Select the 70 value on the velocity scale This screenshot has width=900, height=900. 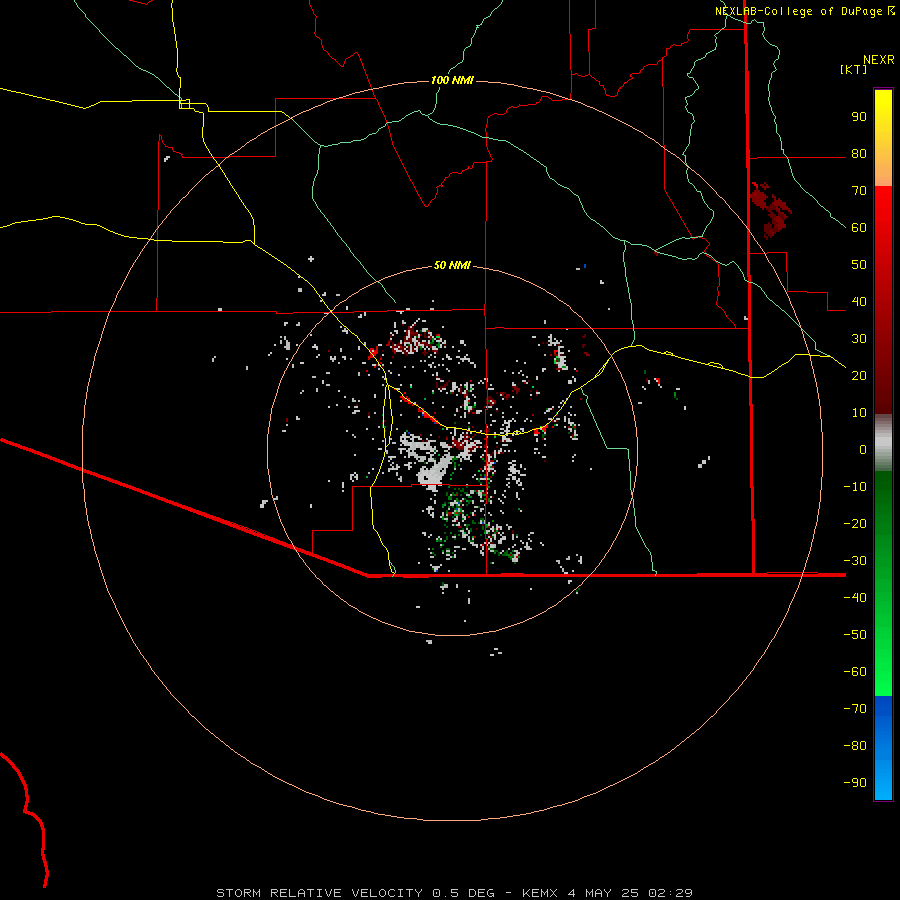click(x=859, y=191)
